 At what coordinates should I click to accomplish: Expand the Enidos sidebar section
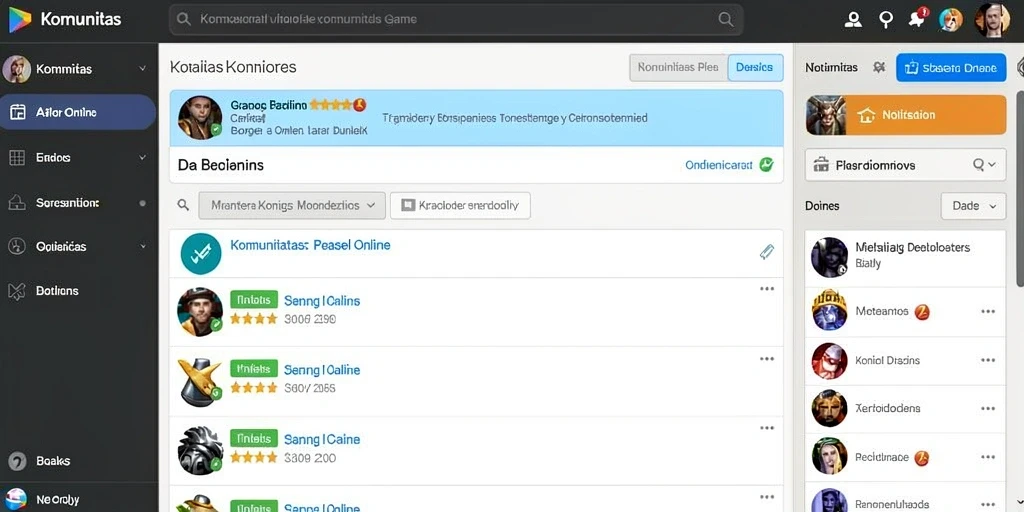click(78, 157)
